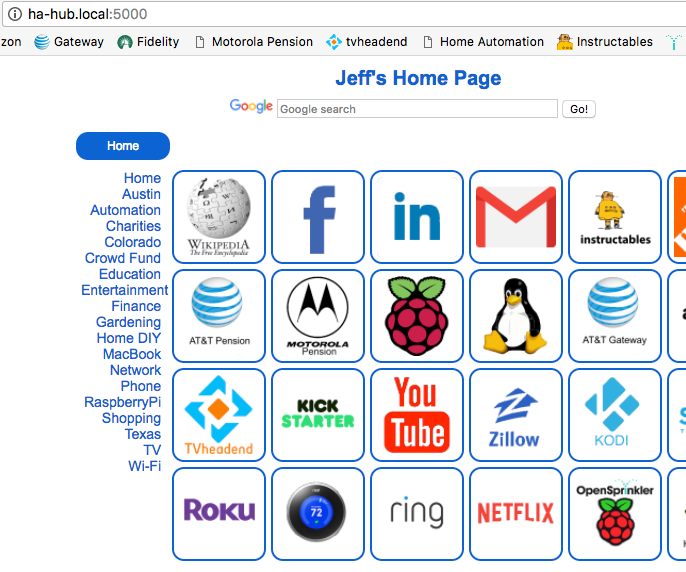Open the Instructables bookmark
The height and width of the screenshot is (572, 686).
click(605, 42)
